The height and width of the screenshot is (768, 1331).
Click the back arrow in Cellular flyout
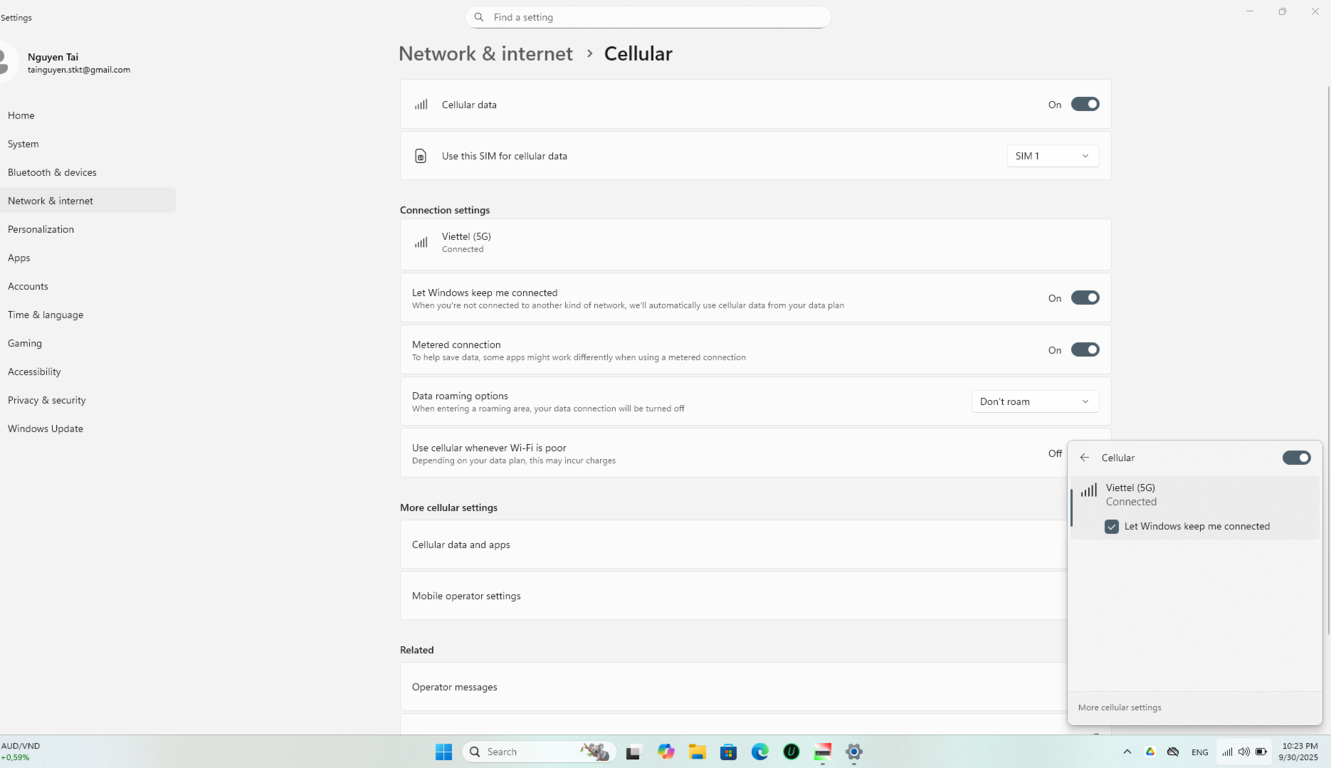[x=1085, y=458]
